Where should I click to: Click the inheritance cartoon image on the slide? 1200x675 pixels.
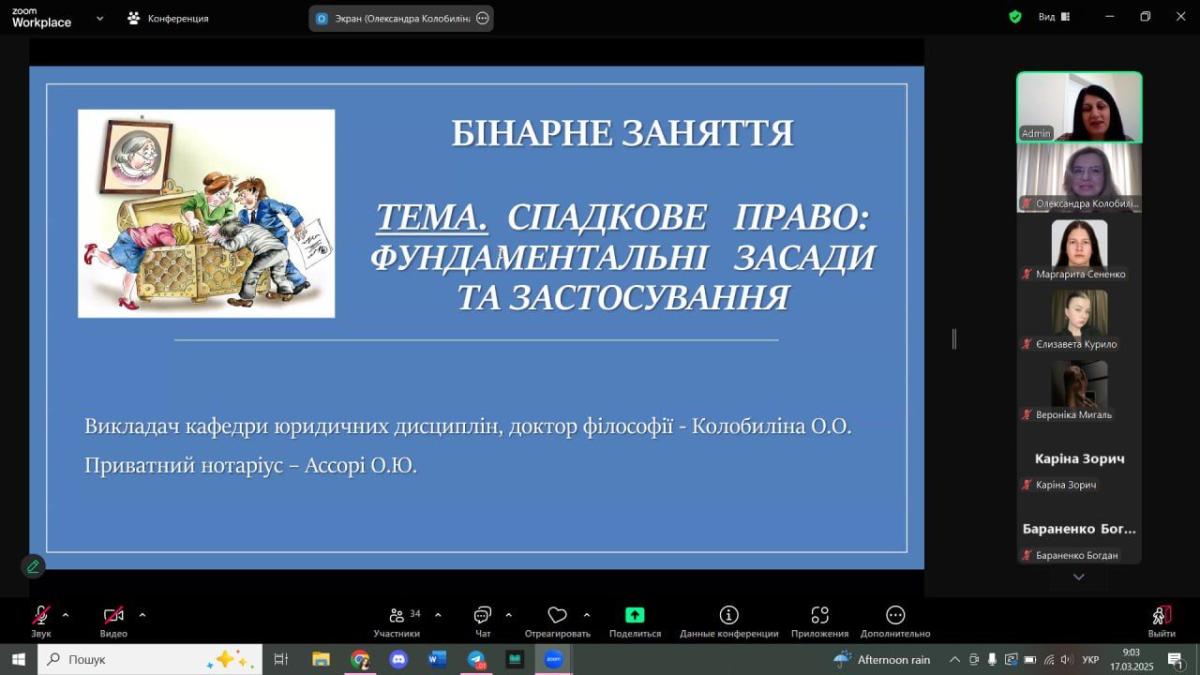pos(206,213)
